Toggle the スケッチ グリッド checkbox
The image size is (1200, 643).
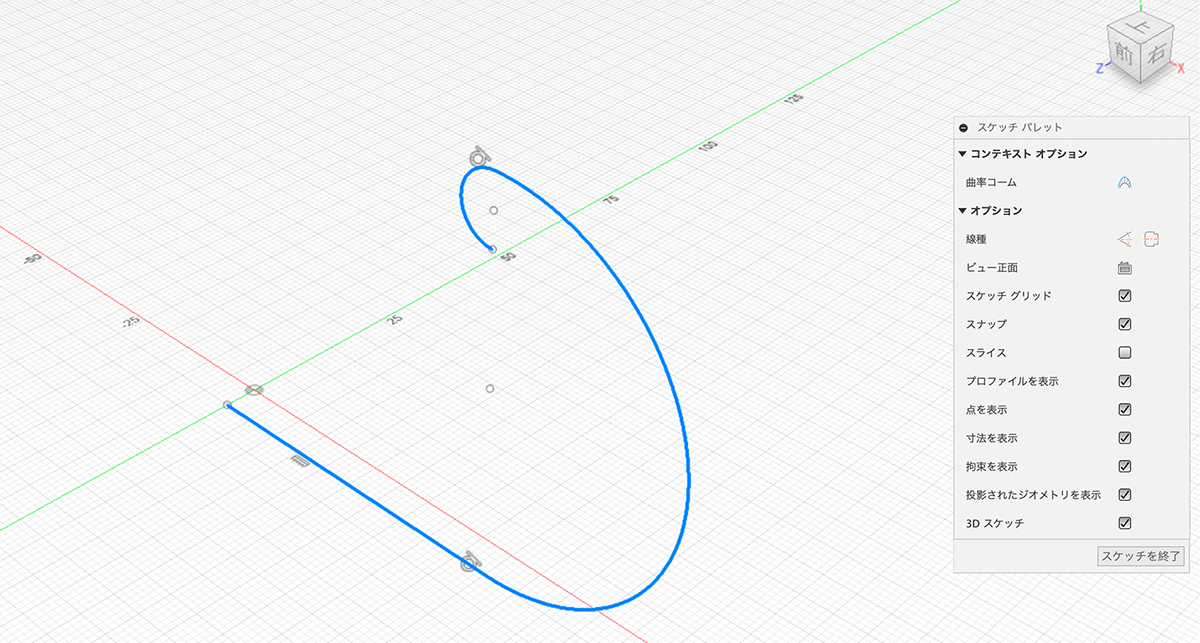(x=1124, y=296)
